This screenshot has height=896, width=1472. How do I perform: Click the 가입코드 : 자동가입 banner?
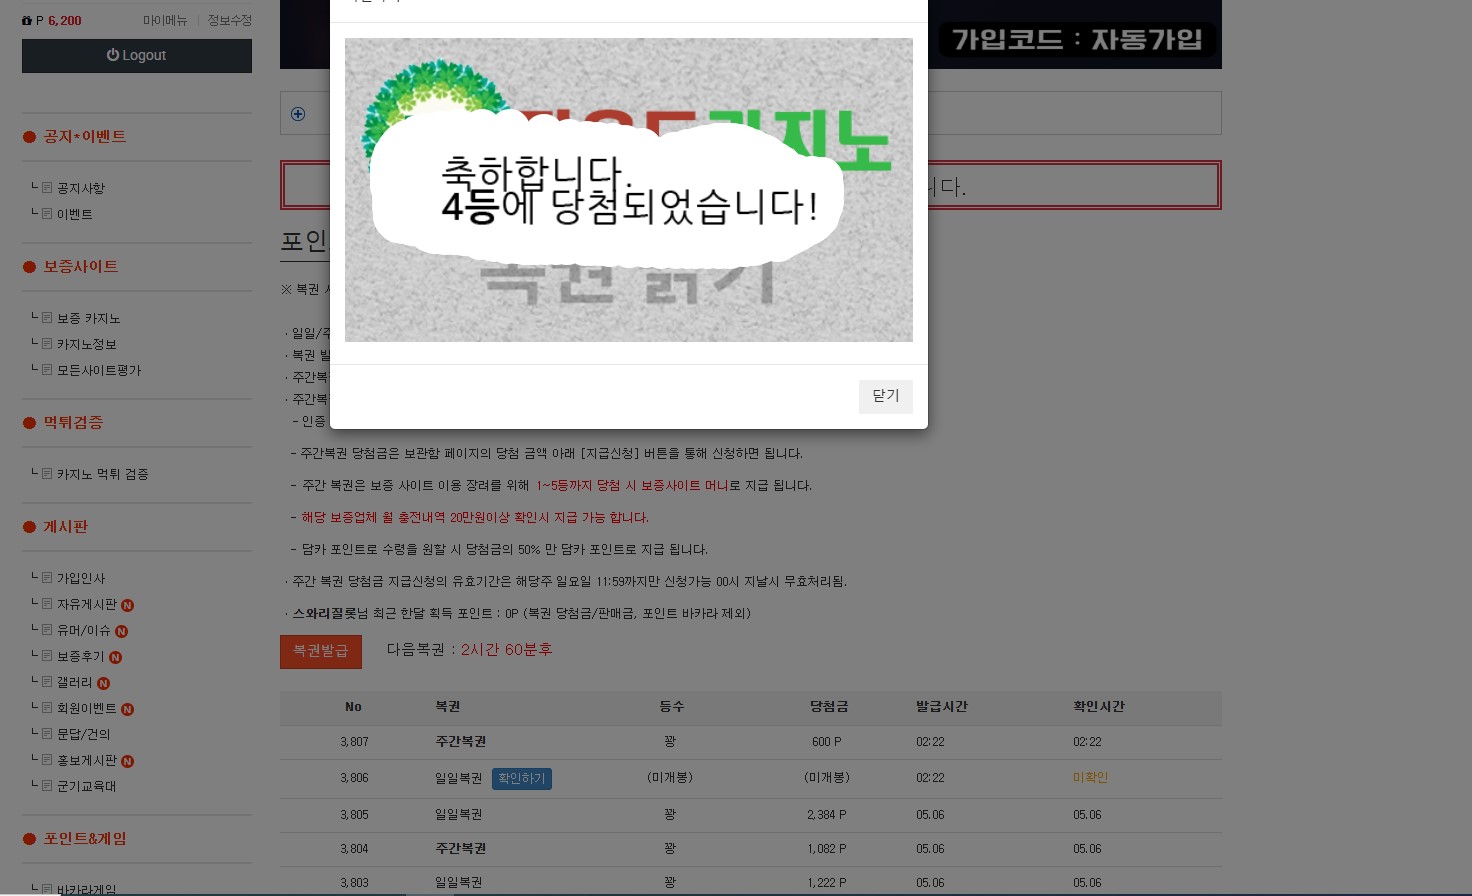coord(1076,39)
